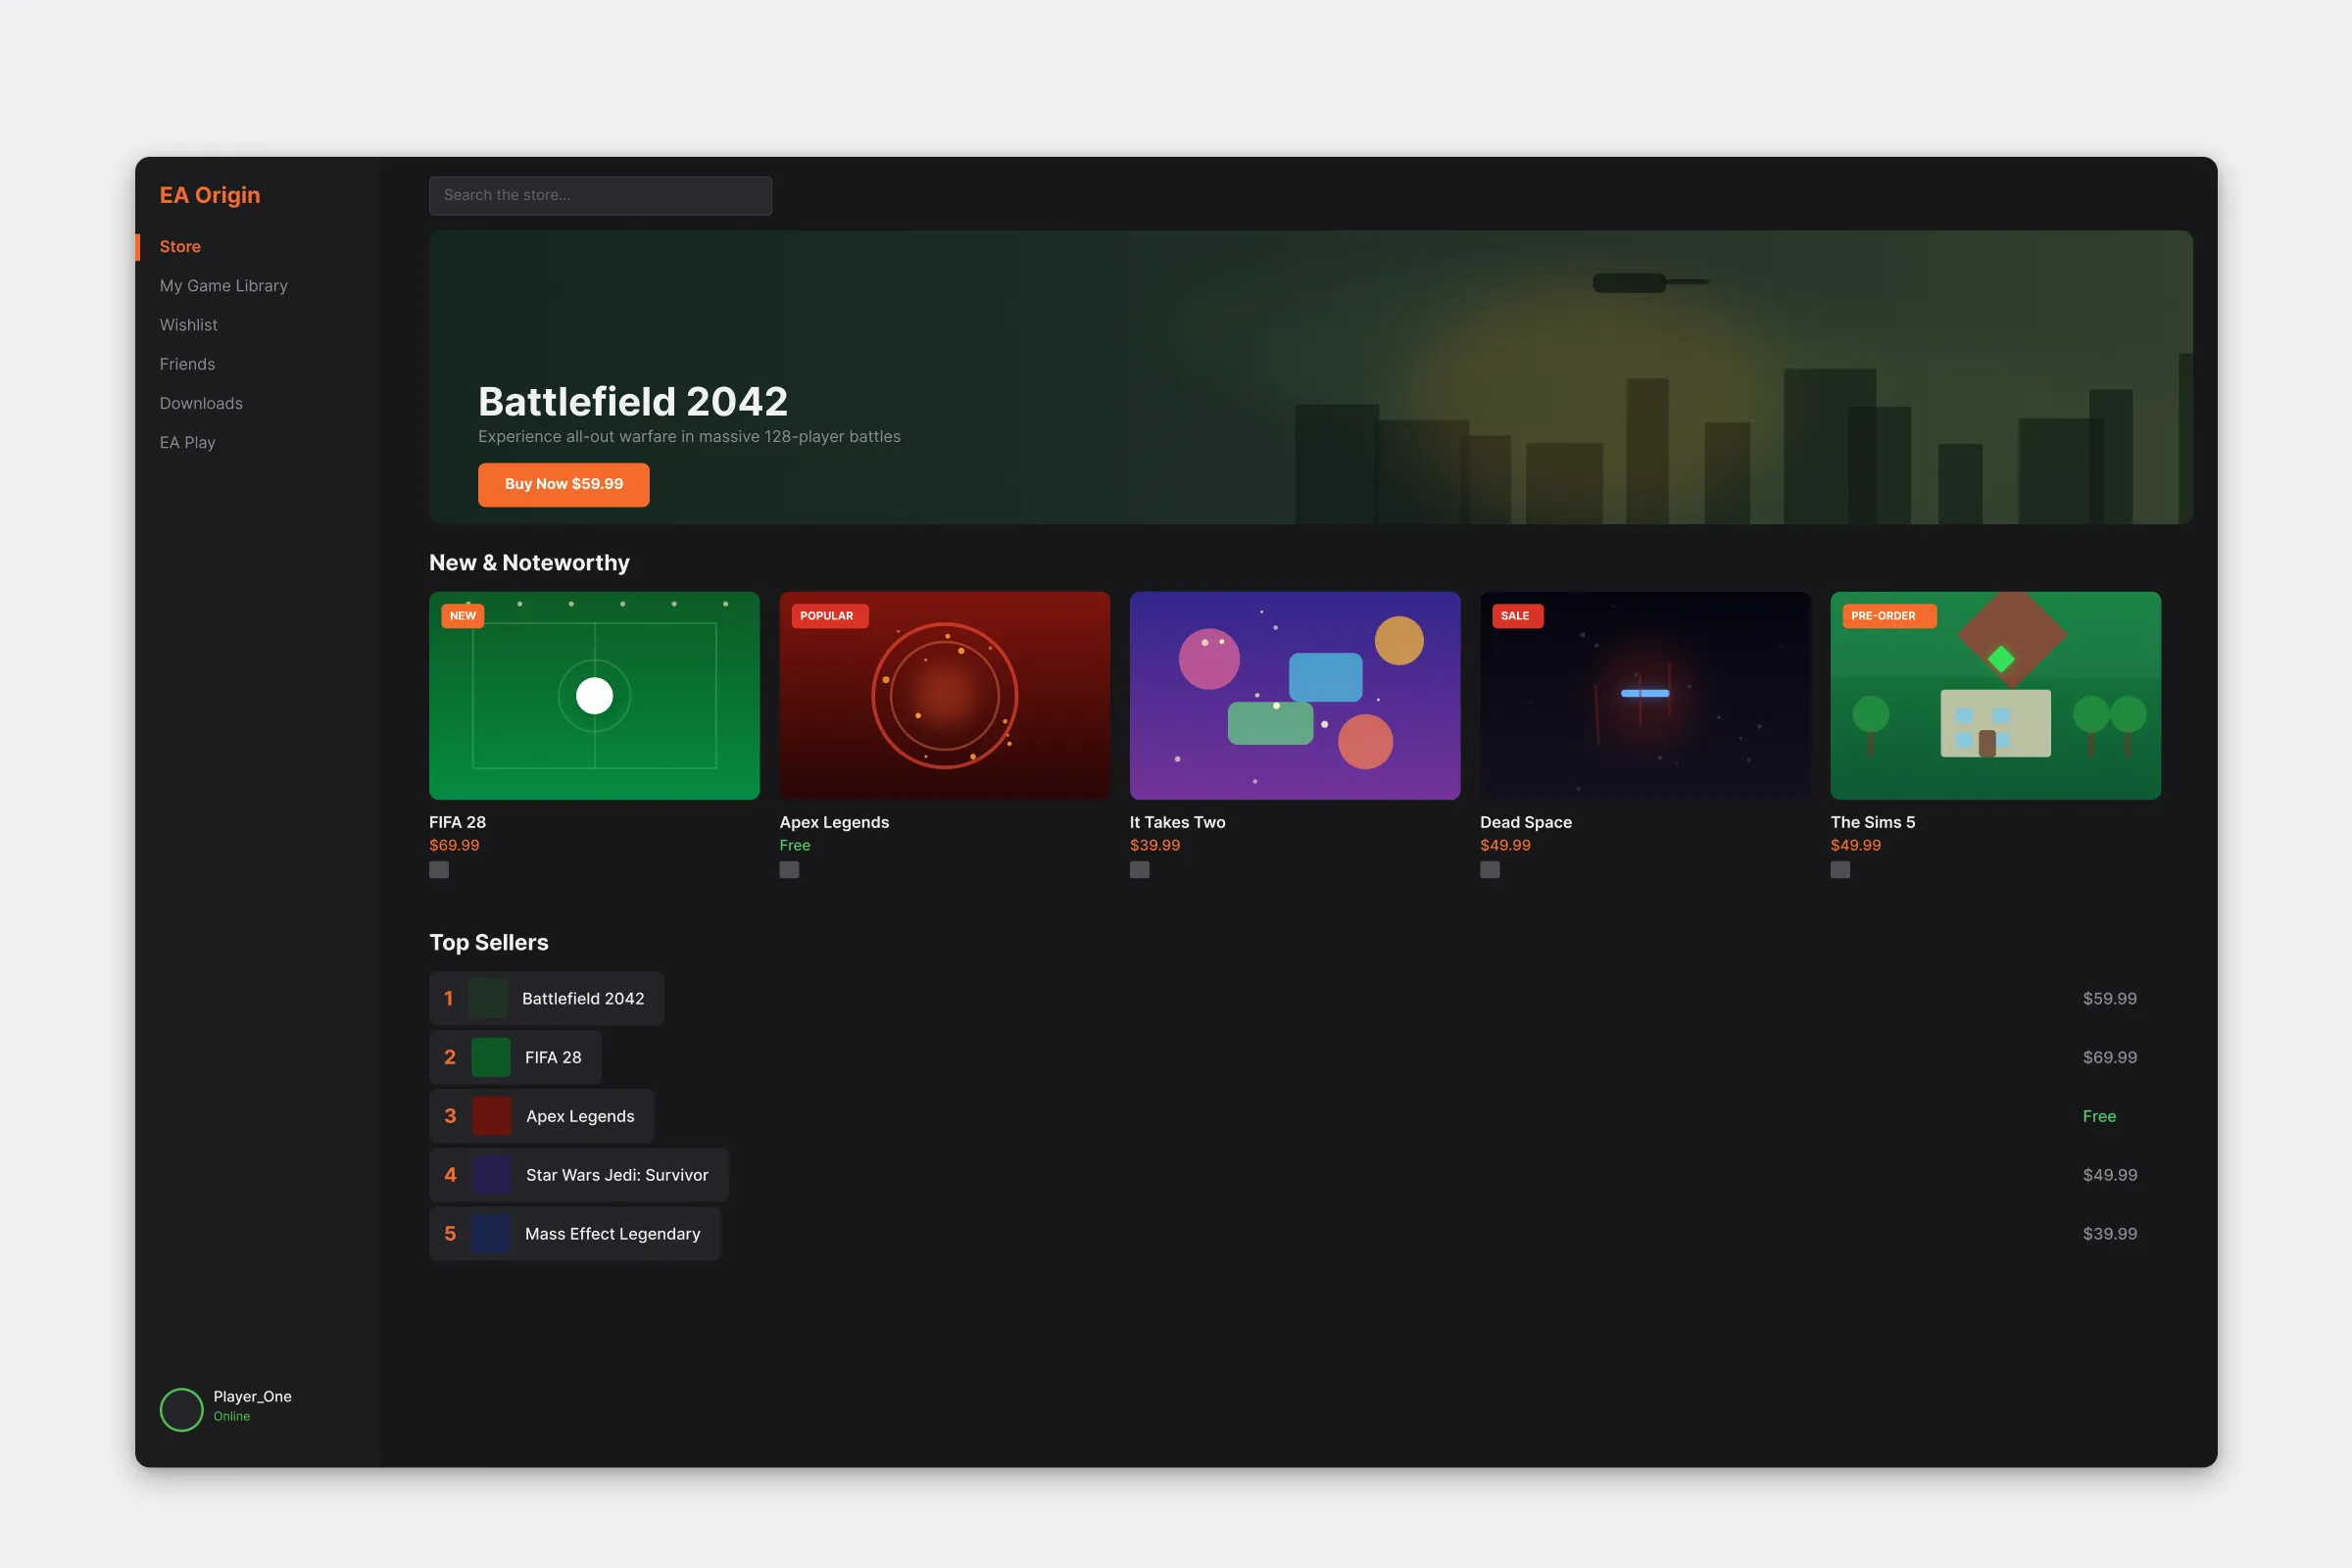Click Buy Now $59.99 button

coord(563,484)
